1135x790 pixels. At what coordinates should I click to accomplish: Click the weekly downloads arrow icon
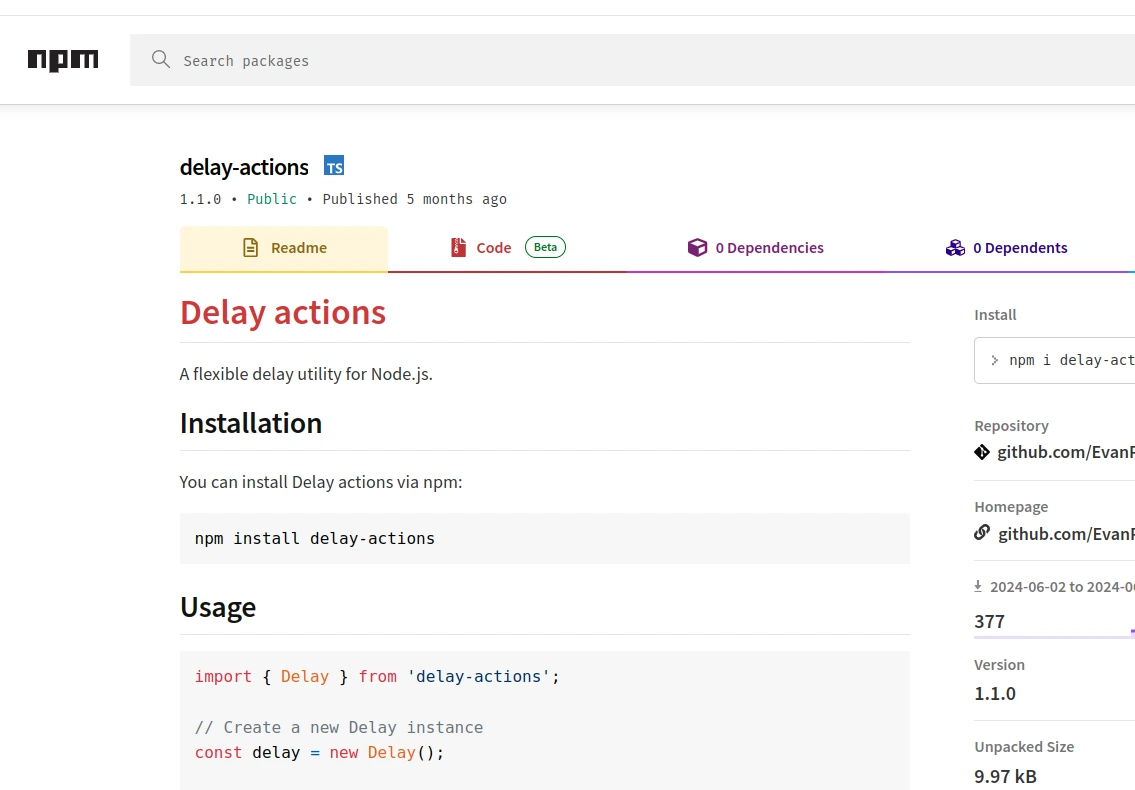pos(978,587)
